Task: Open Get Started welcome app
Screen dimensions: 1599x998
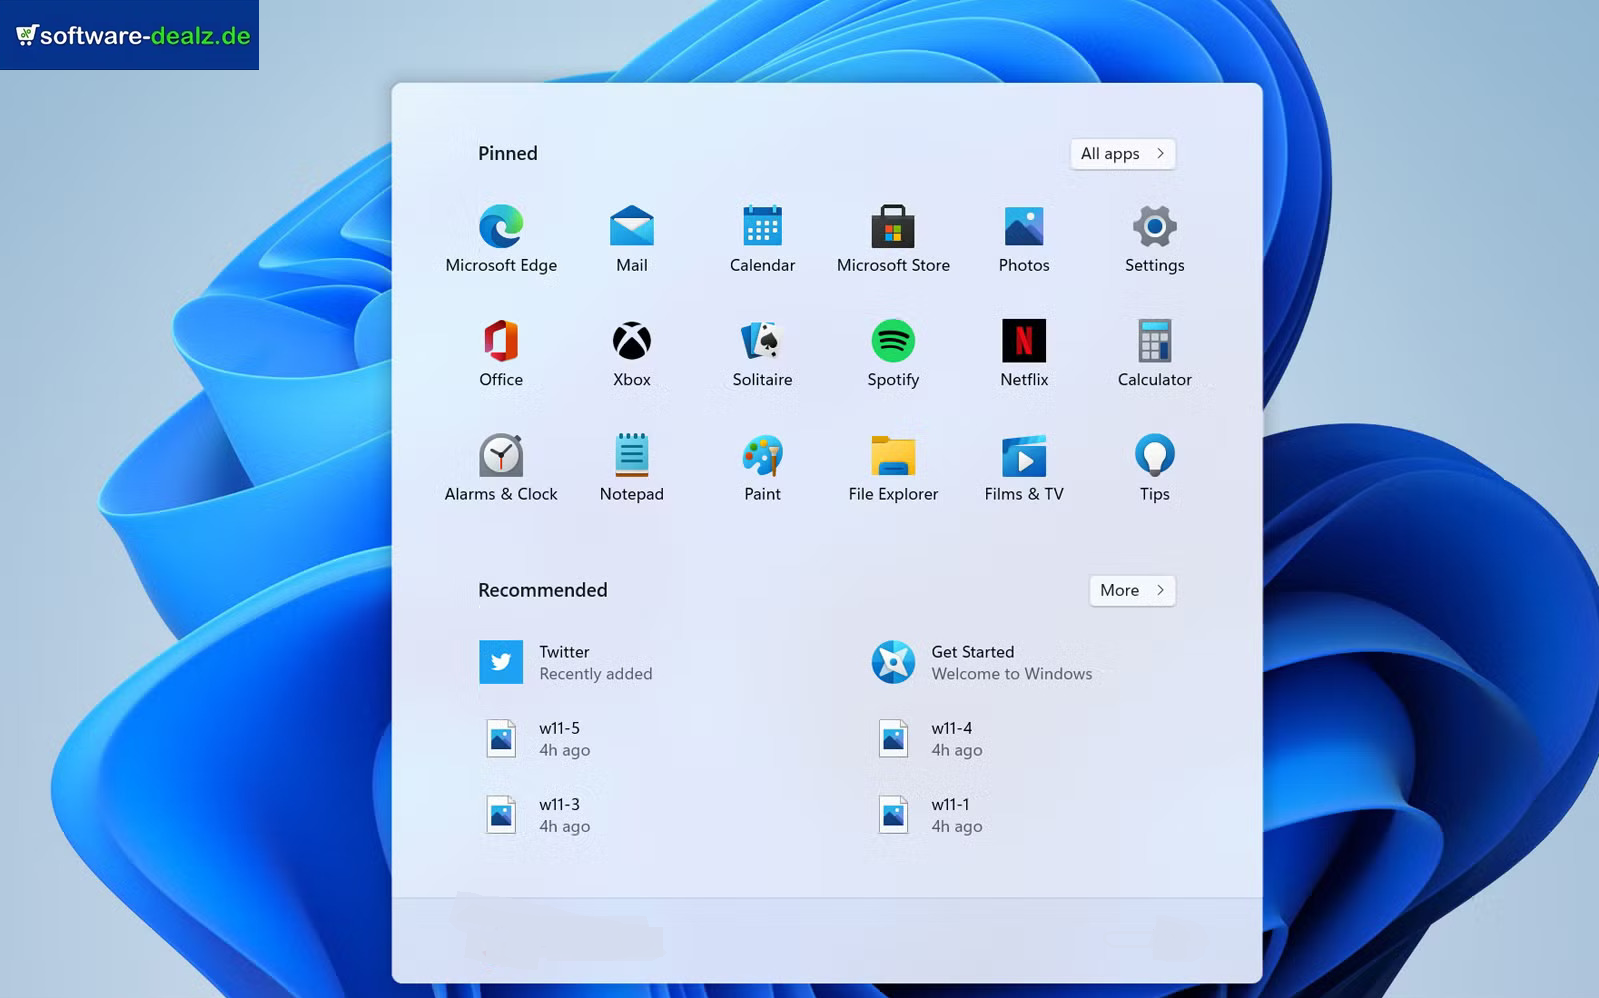Action: click(x=982, y=662)
